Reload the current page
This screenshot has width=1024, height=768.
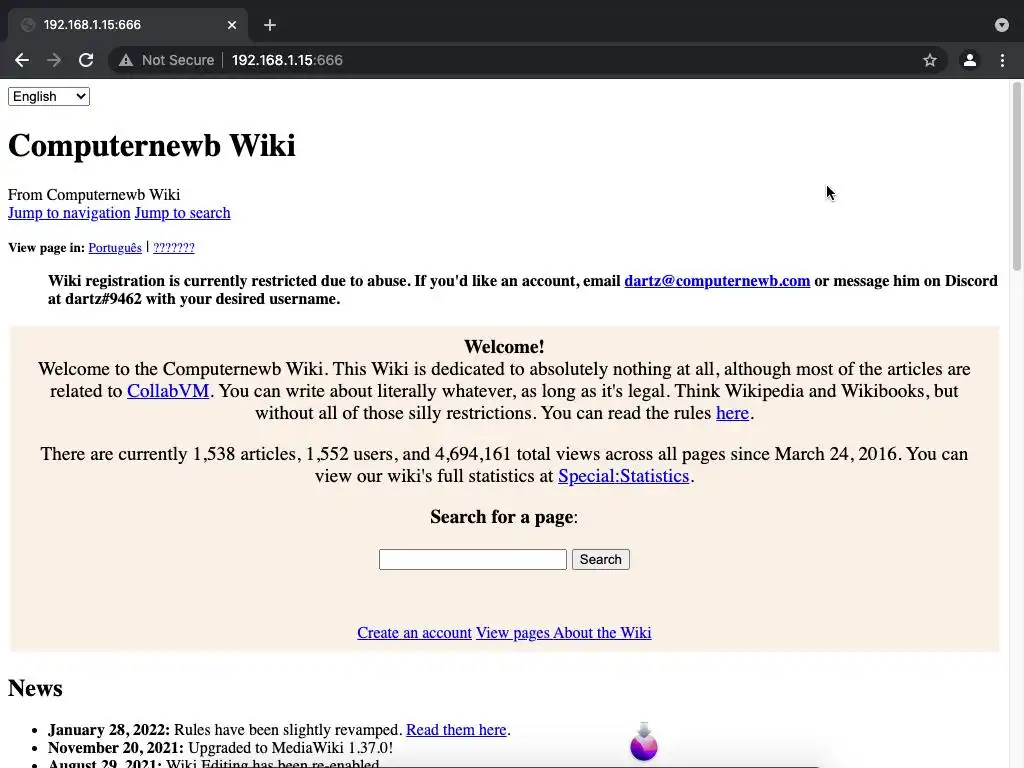(x=86, y=60)
